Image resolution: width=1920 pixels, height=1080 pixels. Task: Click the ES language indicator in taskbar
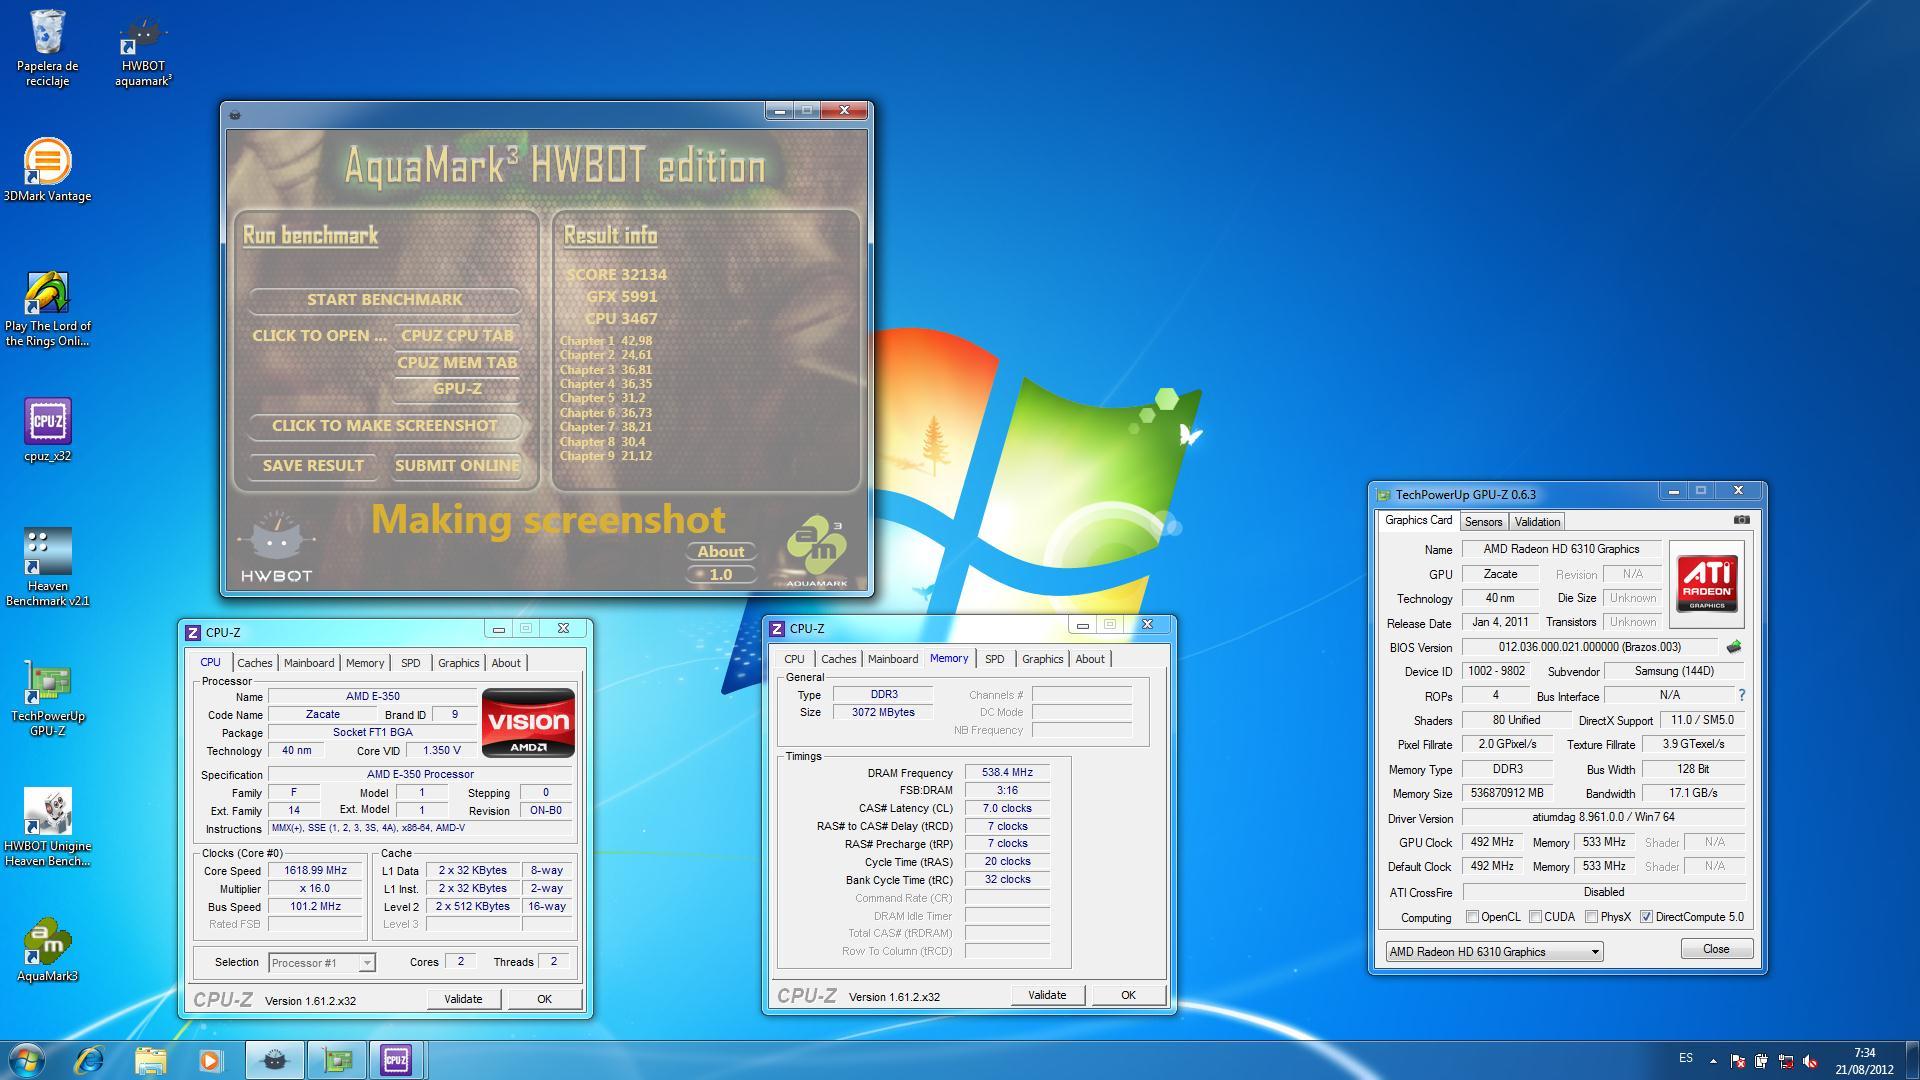pos(1686,1058)
